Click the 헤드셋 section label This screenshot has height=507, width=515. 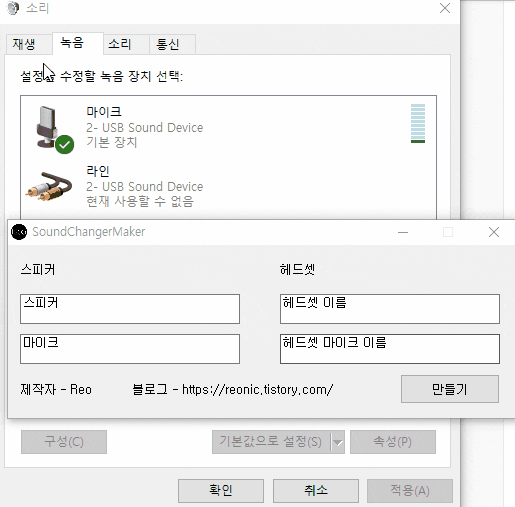point(297,269)
